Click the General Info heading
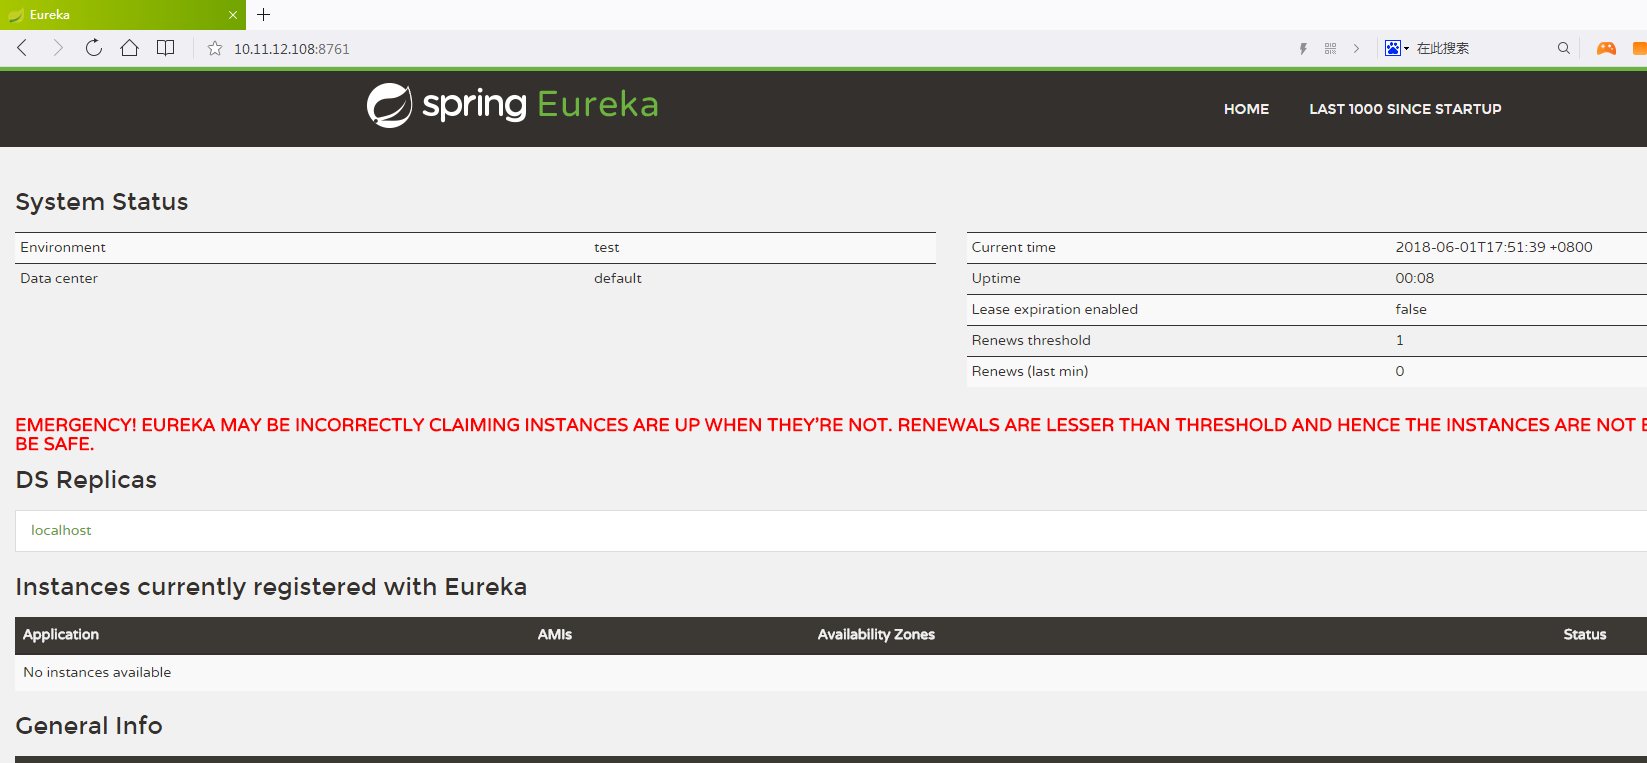1647x763 pixels. click(89, 726)
